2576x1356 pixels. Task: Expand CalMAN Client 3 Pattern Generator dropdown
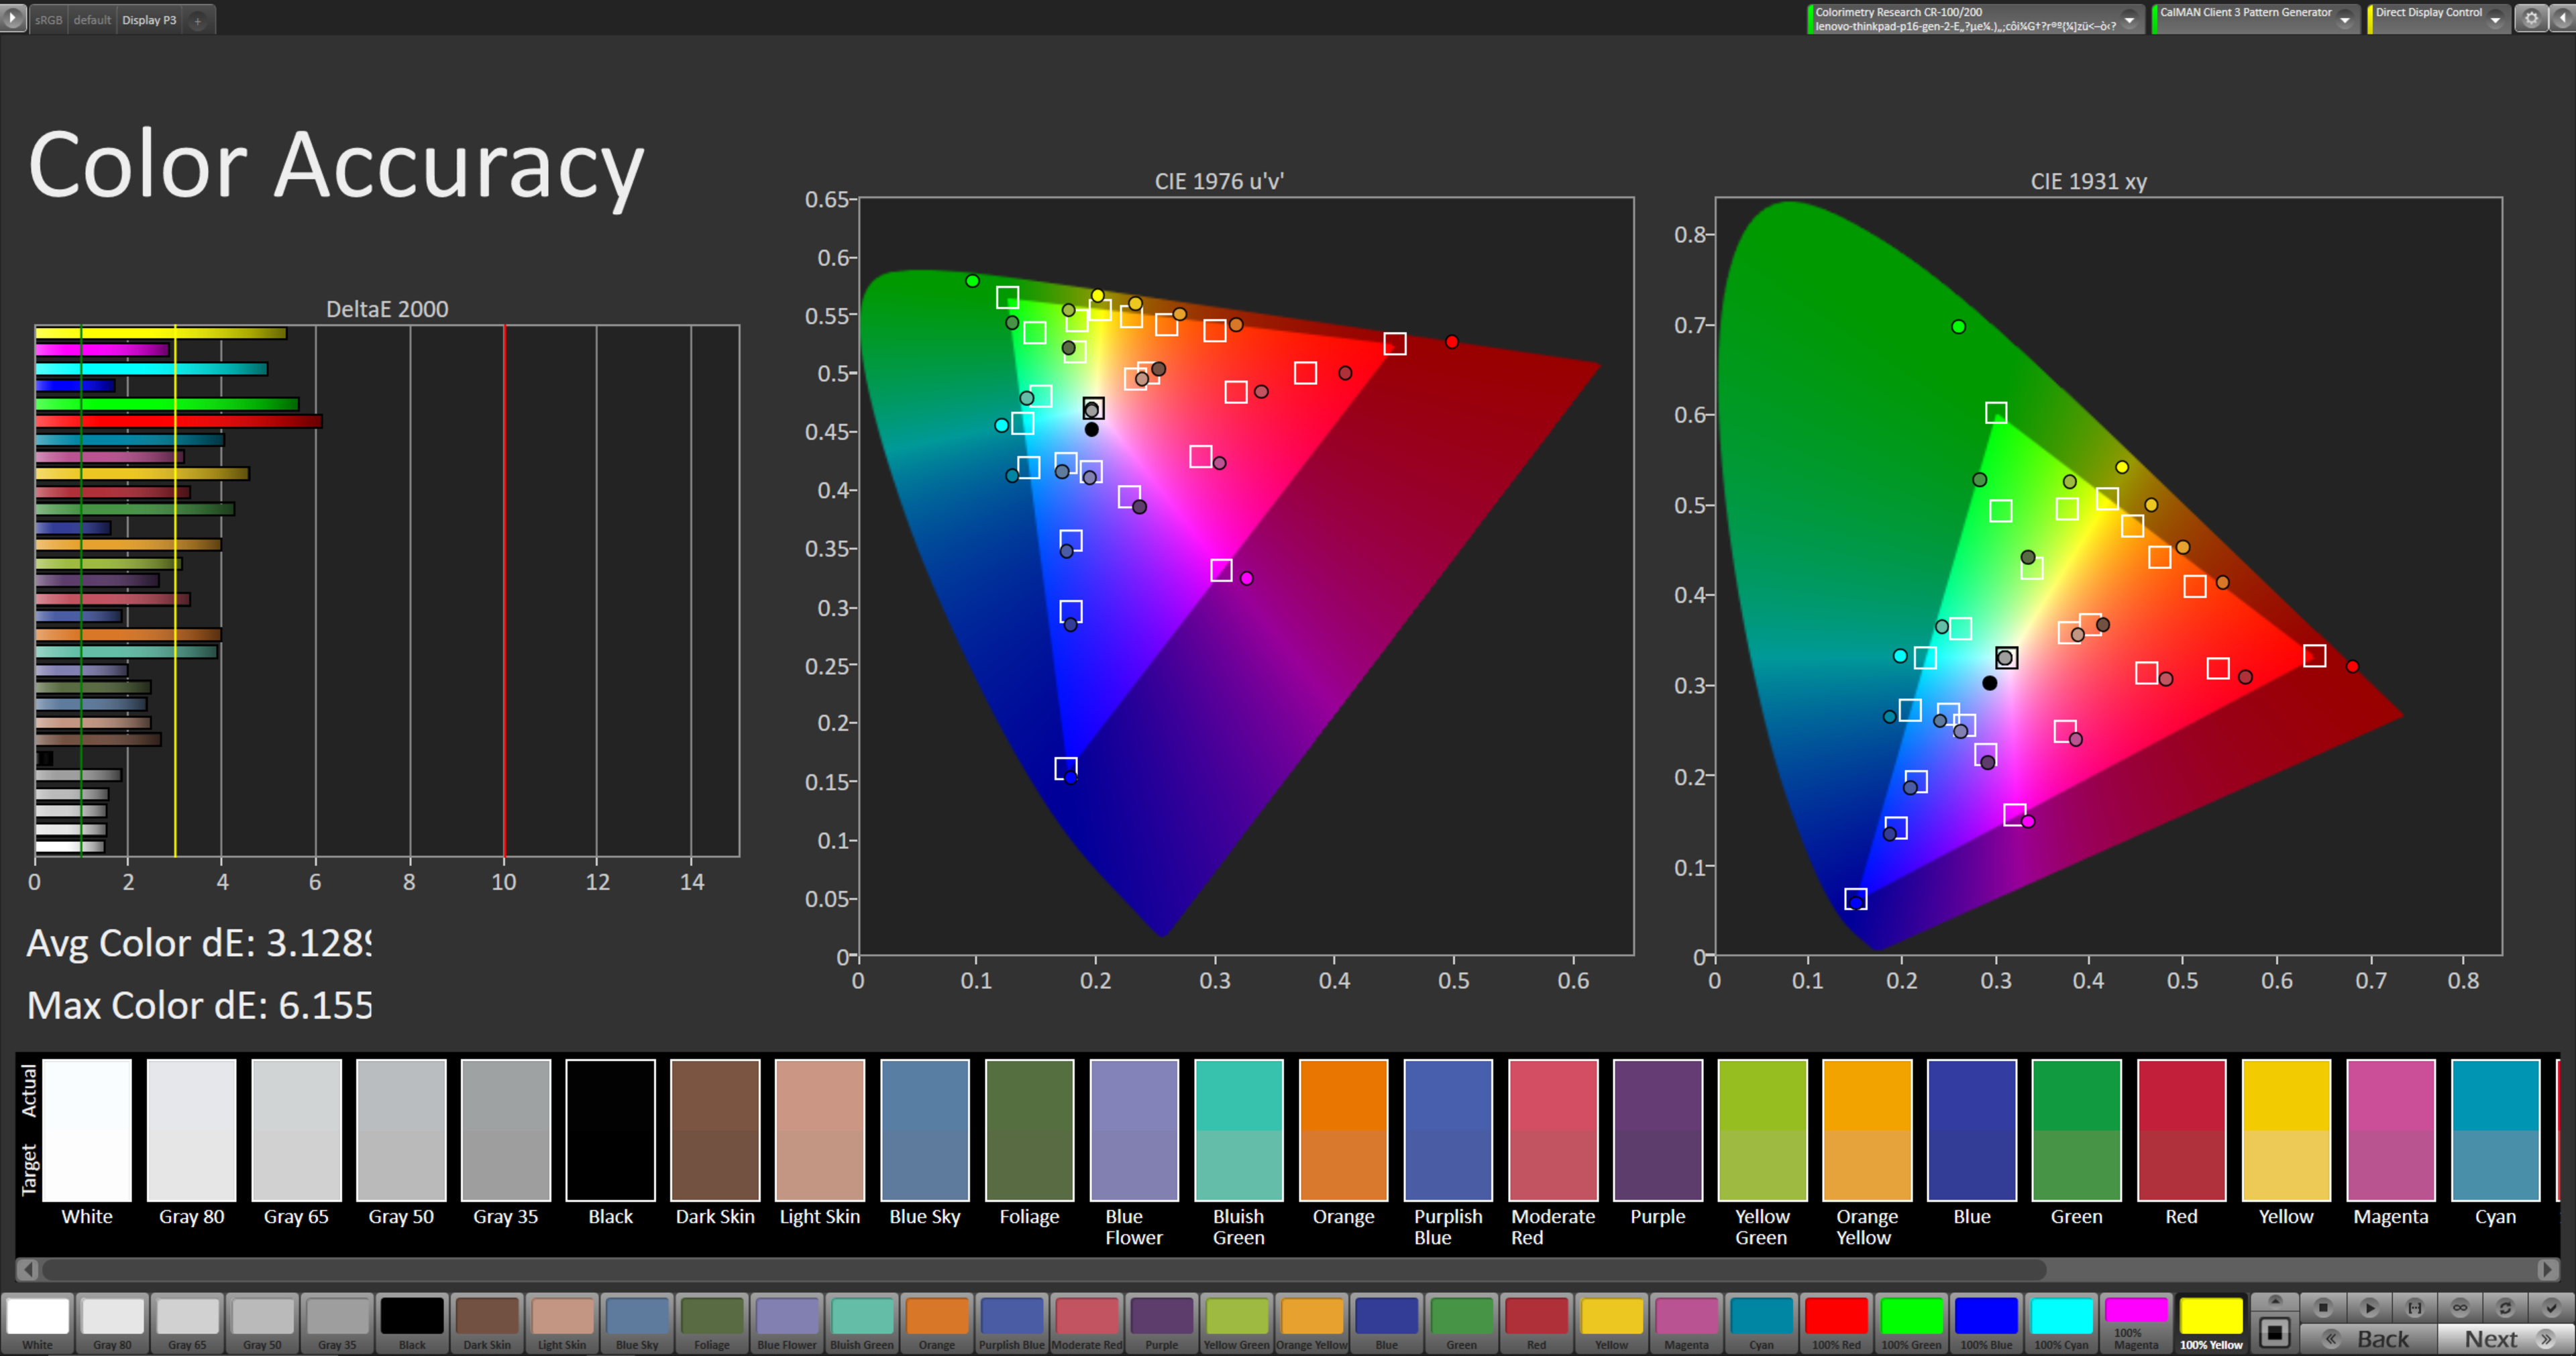pos(2345,19)
